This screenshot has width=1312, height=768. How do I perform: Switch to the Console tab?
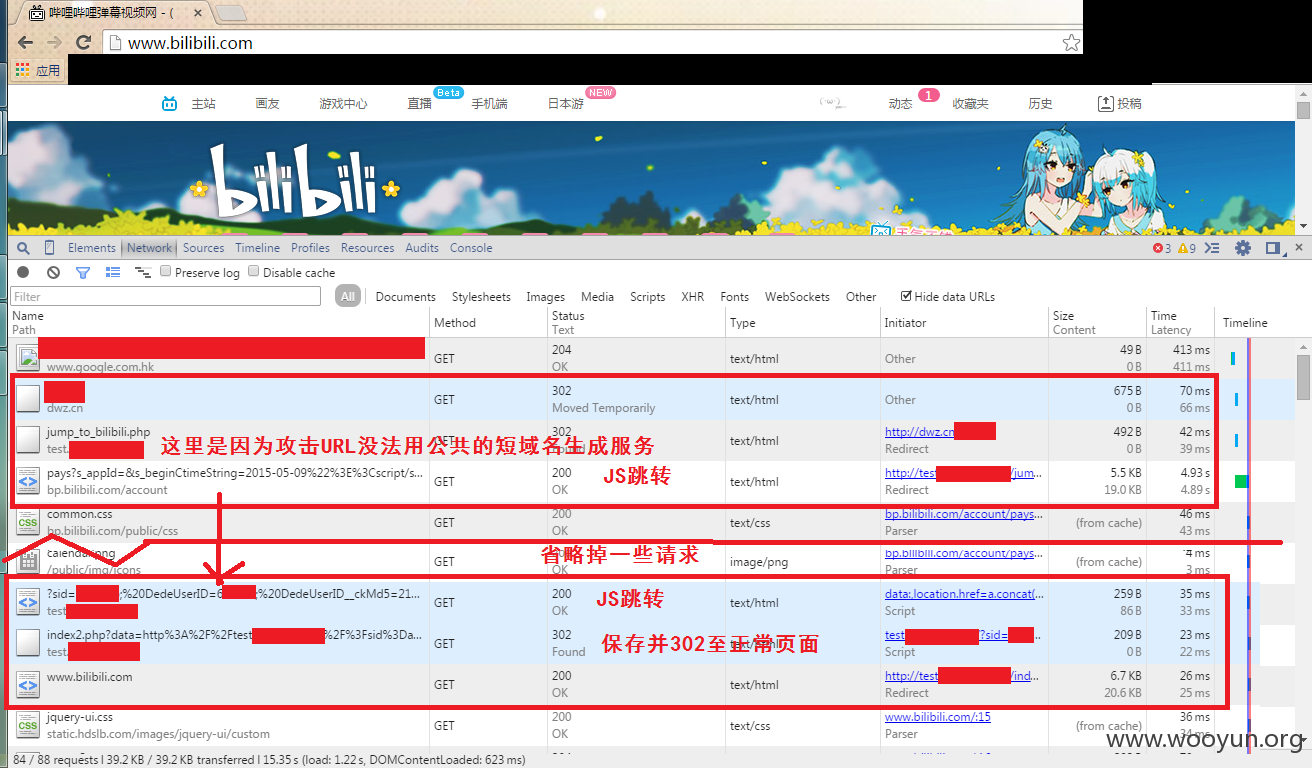(471, 248)
